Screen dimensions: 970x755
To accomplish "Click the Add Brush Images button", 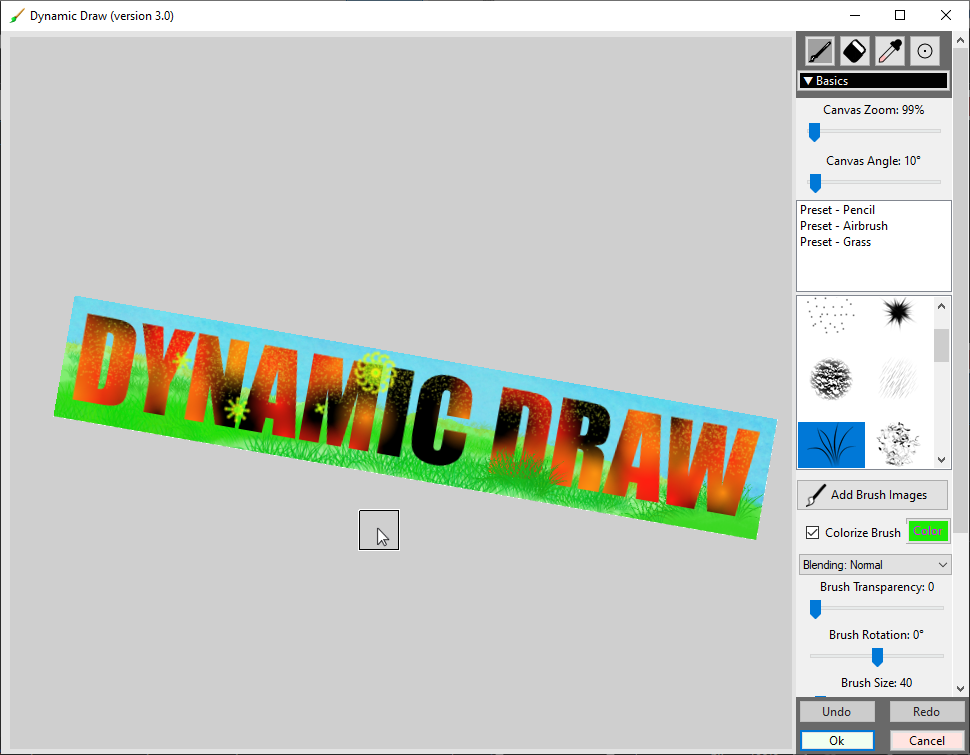I will pyautogui.click(x=872, y=494).
